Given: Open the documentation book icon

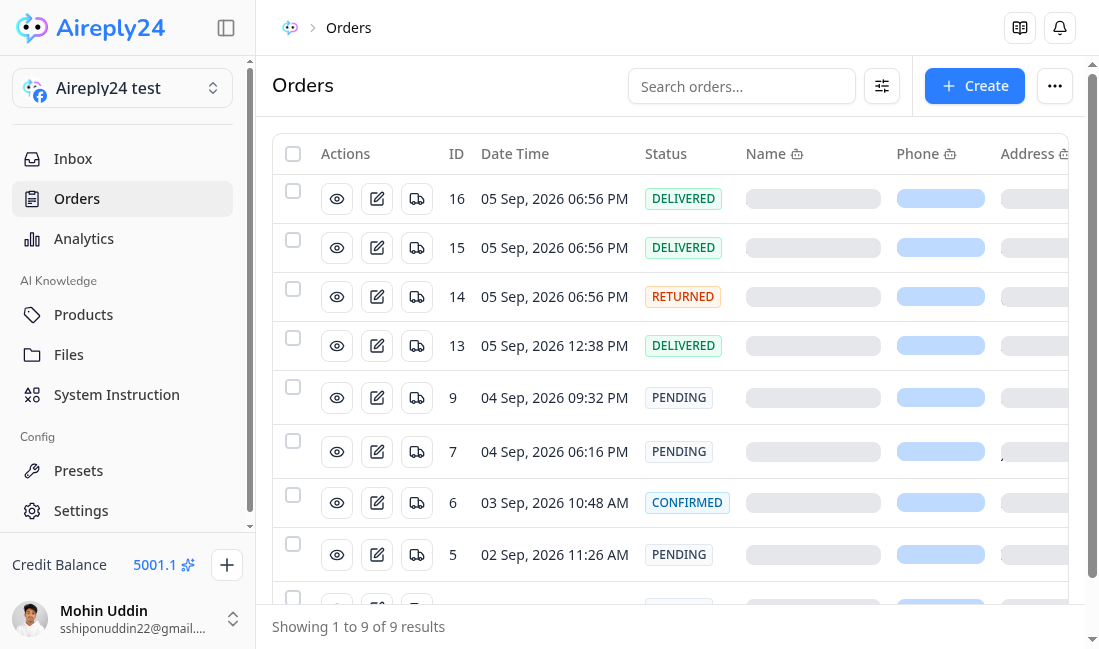Looking at the screenshot, I should click(x=1020, y=28).
